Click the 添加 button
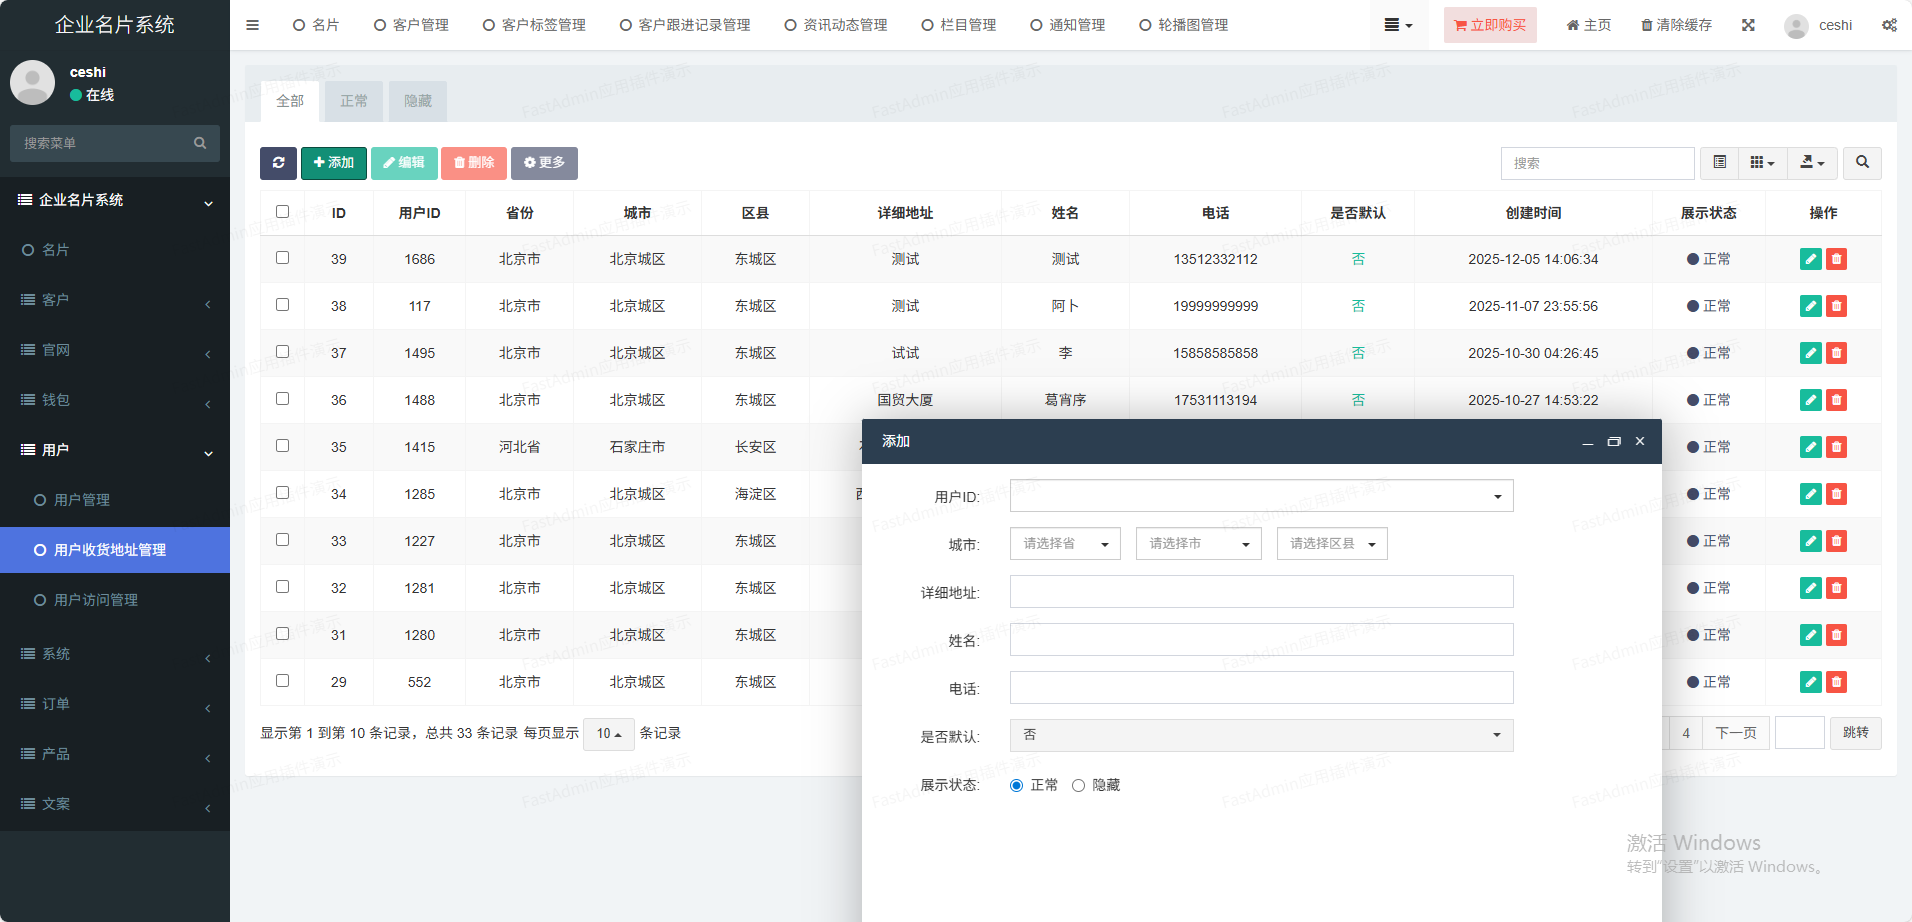Image resolution: width=1912 pixels, height=922 pixels. (334, 163)
